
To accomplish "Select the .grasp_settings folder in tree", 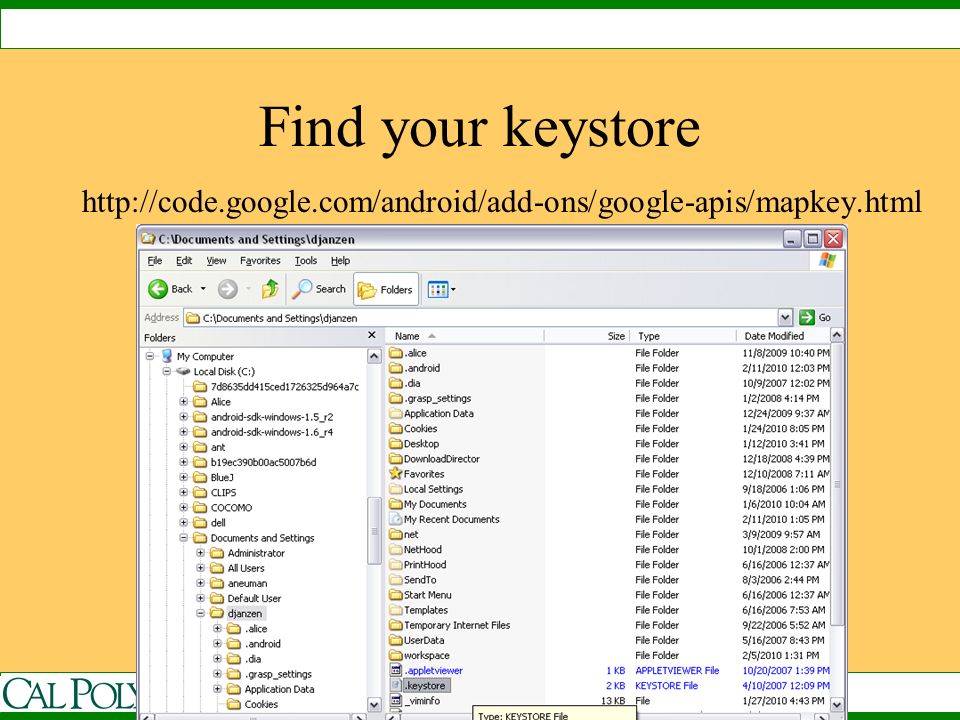I will pyautogui.click(x=278, y=673).
